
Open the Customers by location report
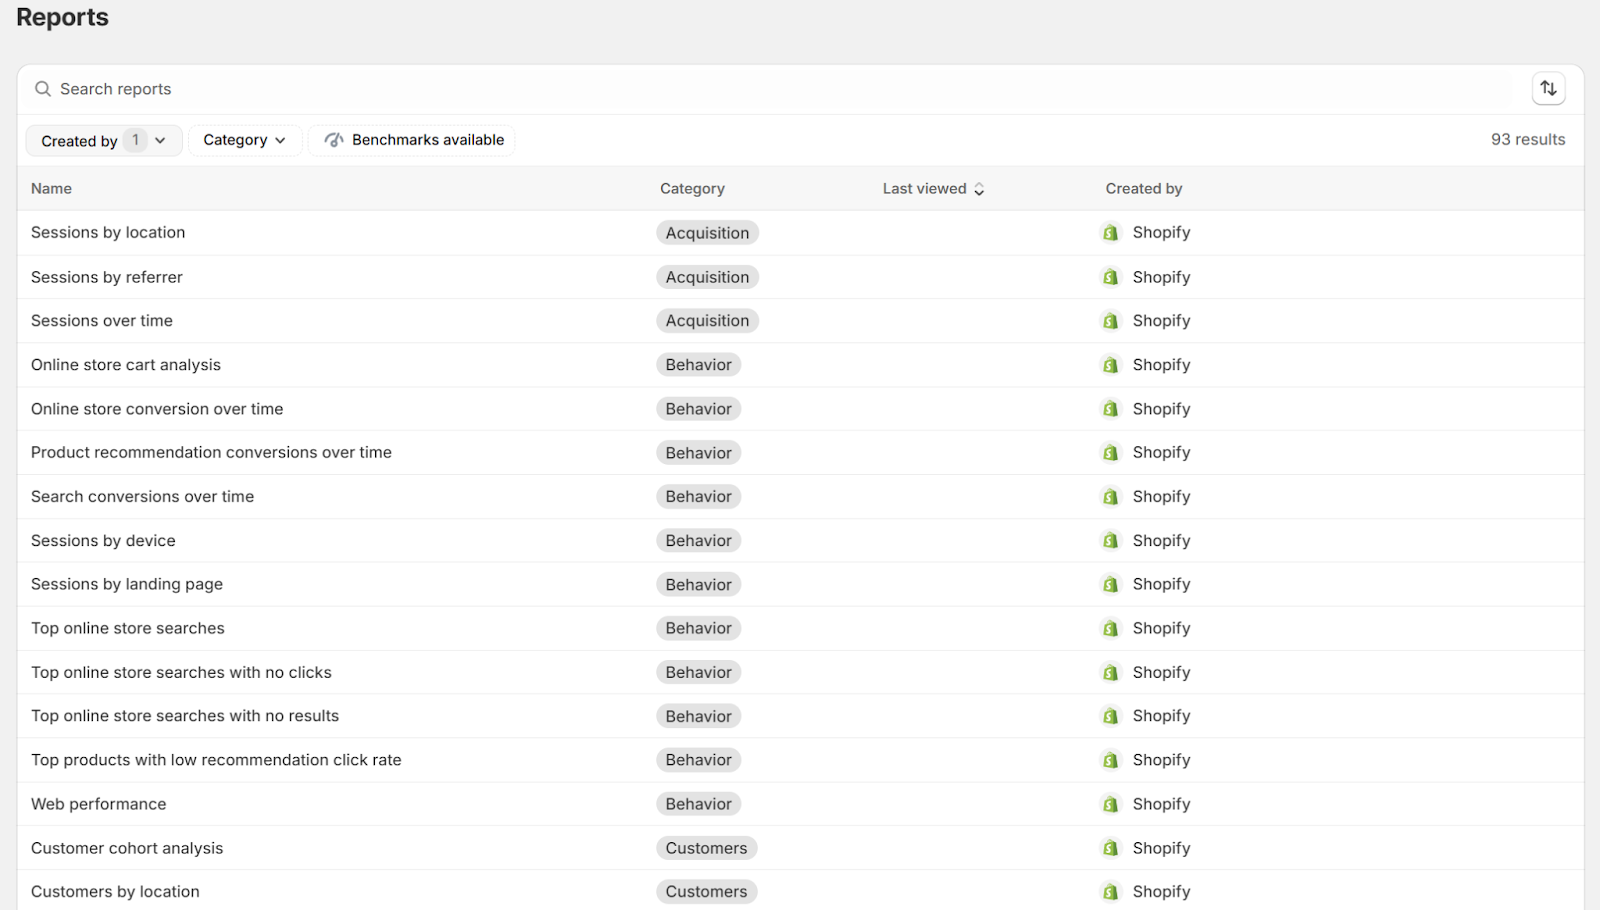coord(114,891)
